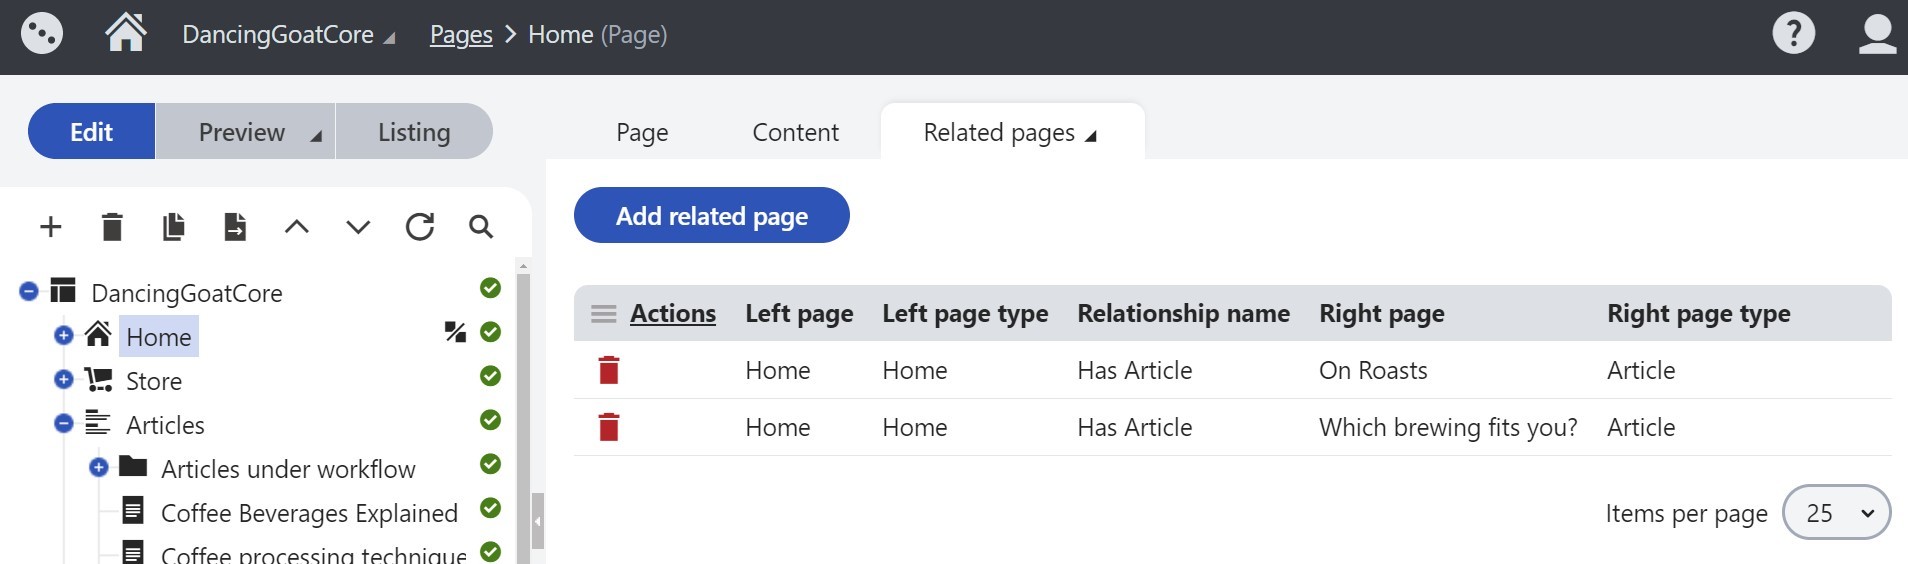Screen dimensions: 1908x564
Task: Select Articles in the content tree
Action: pos(165,425)
